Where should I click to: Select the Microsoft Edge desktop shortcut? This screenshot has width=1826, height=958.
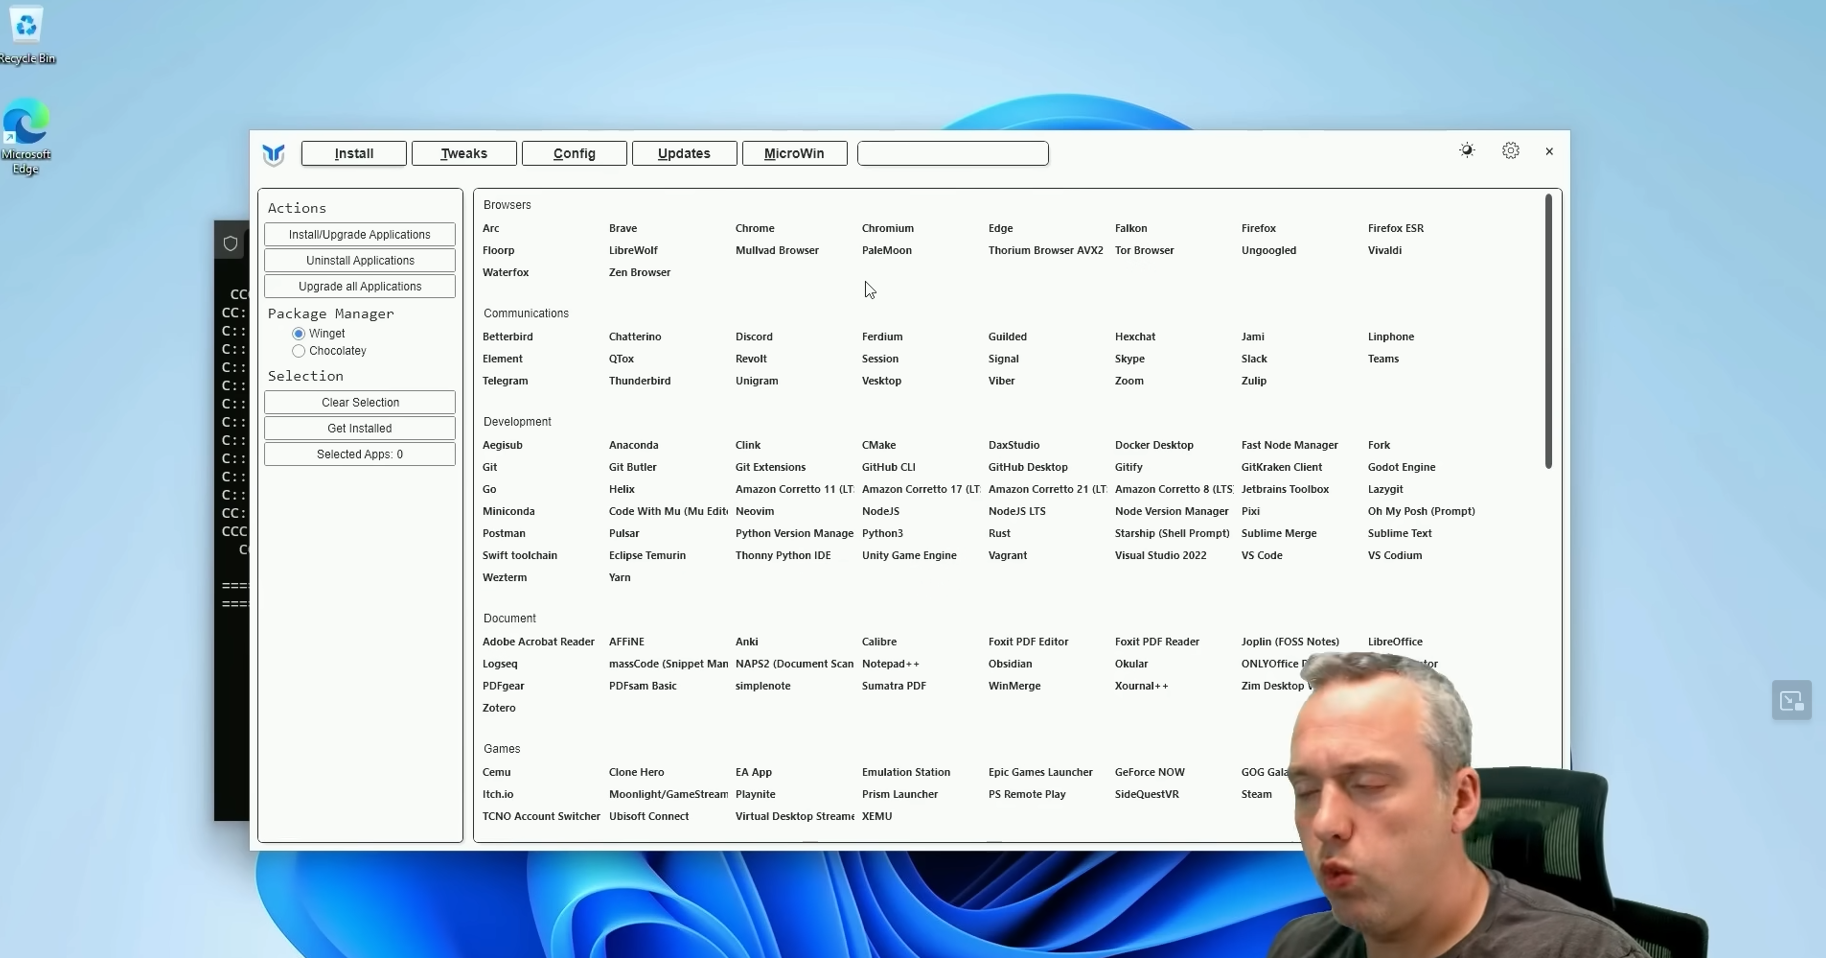click(26, 136)
